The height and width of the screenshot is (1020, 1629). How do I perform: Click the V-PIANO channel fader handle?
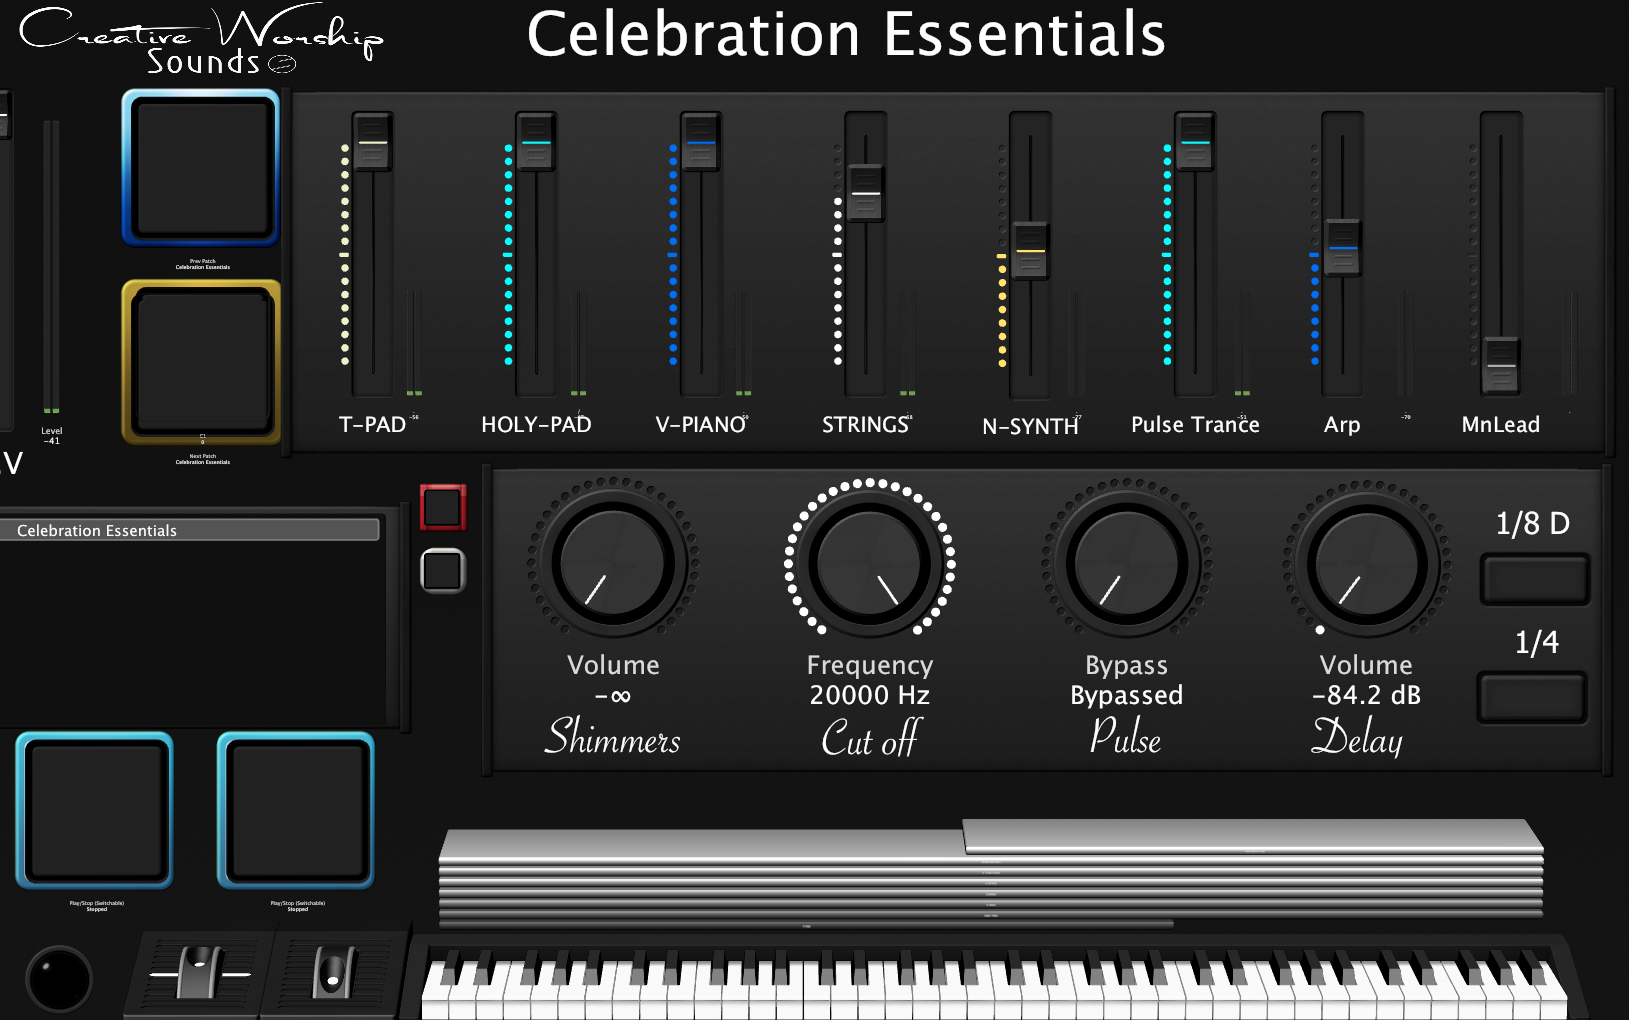701,142
